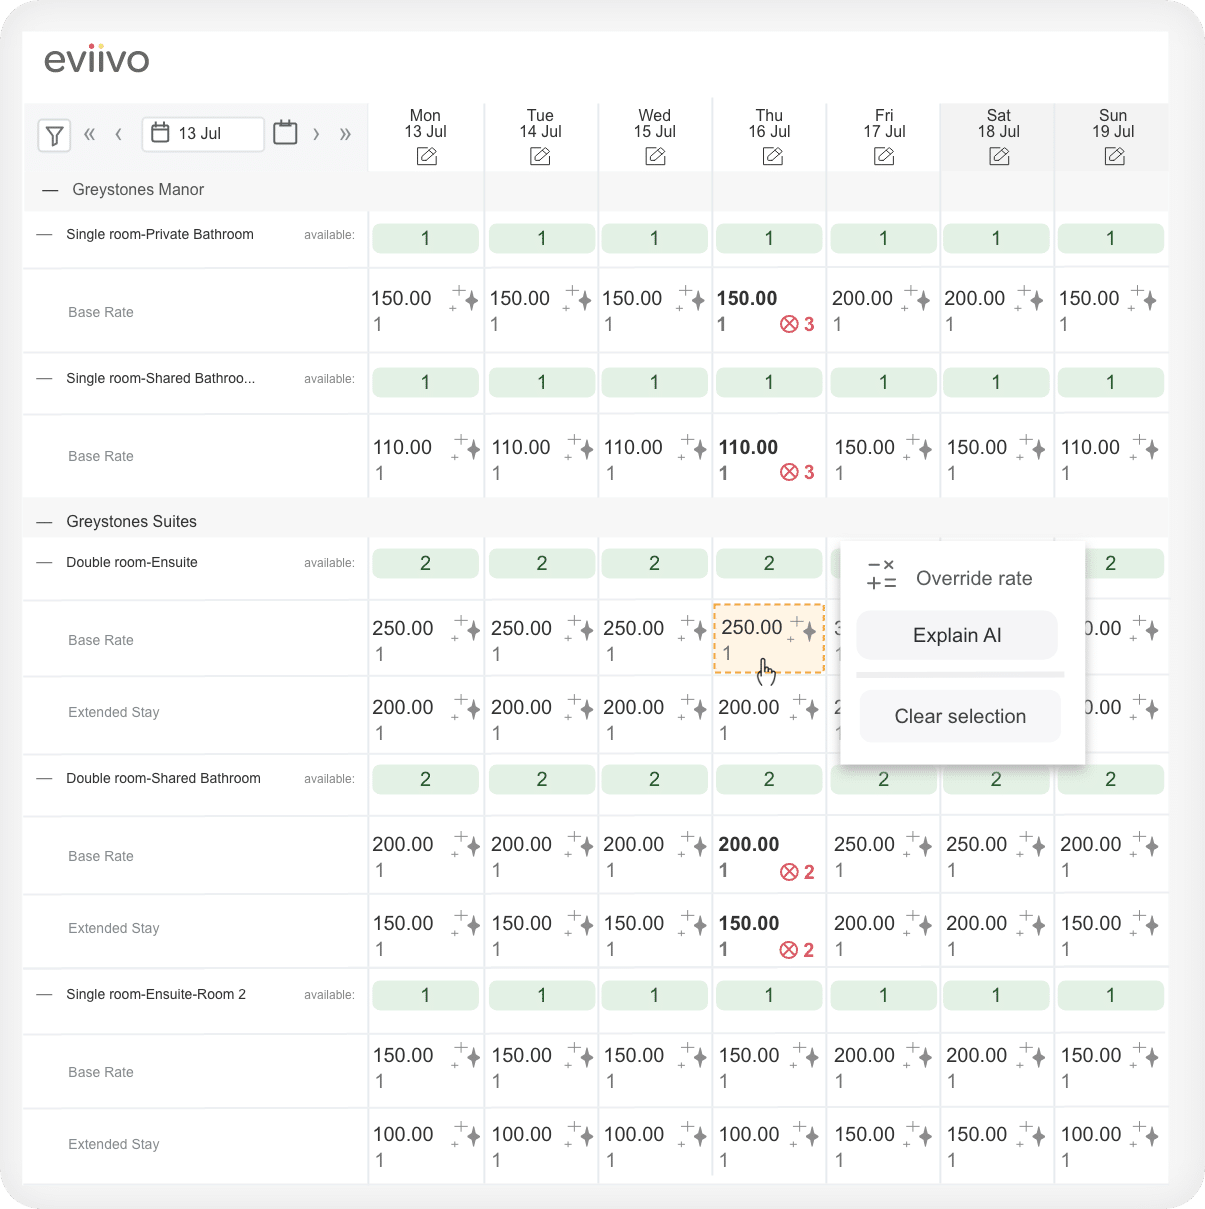Viewport: 1205px width, 1209px height.
Task: Click red restriction icon in Private Bathroom Thursday cell
Action: [789, 324]
